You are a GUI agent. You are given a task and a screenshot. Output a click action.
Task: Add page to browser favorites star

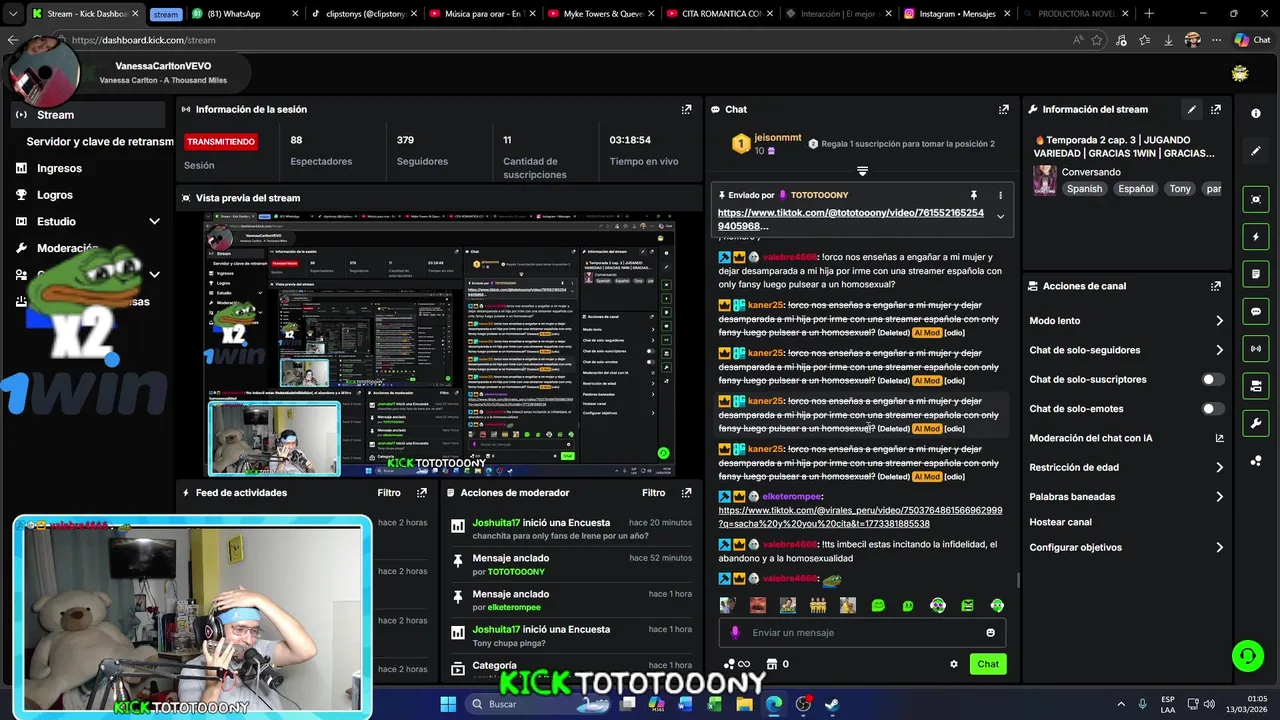[1097, 40]
